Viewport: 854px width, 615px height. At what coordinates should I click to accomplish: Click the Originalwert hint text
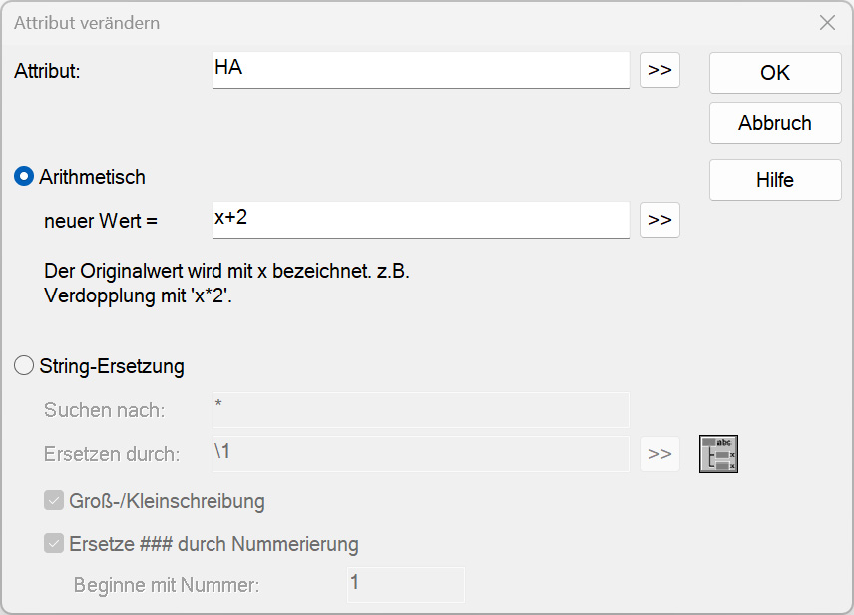click(x=227, y=283)
